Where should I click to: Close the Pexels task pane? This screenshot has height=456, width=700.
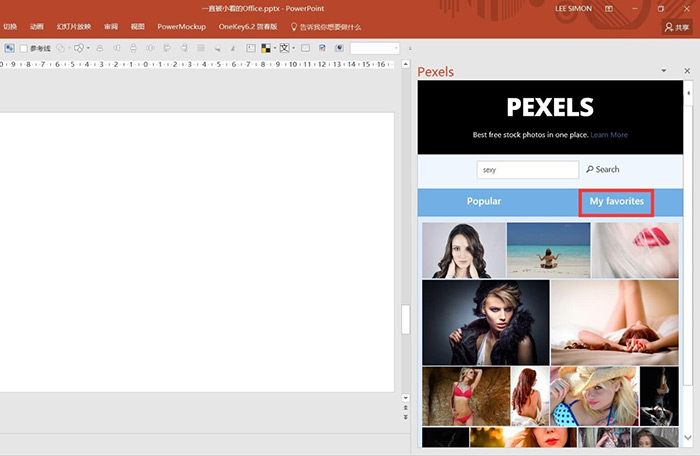(x=687, y=71)
